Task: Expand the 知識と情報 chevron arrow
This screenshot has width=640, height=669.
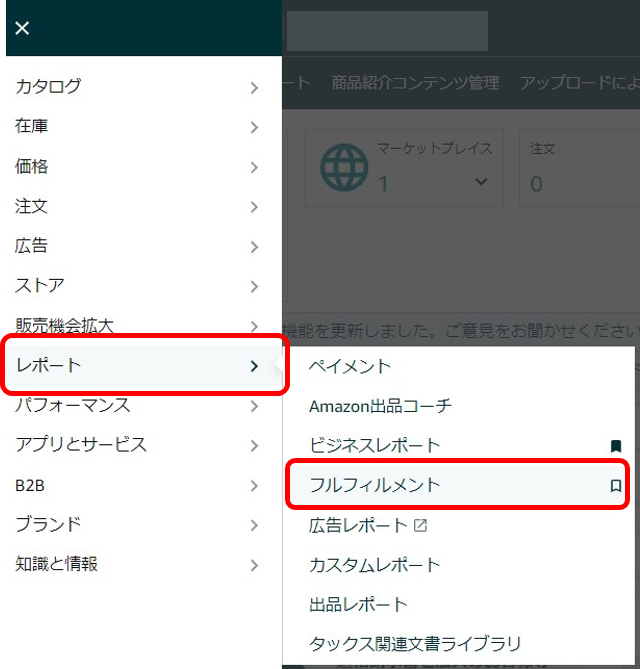Action: [x=254, y=565]
